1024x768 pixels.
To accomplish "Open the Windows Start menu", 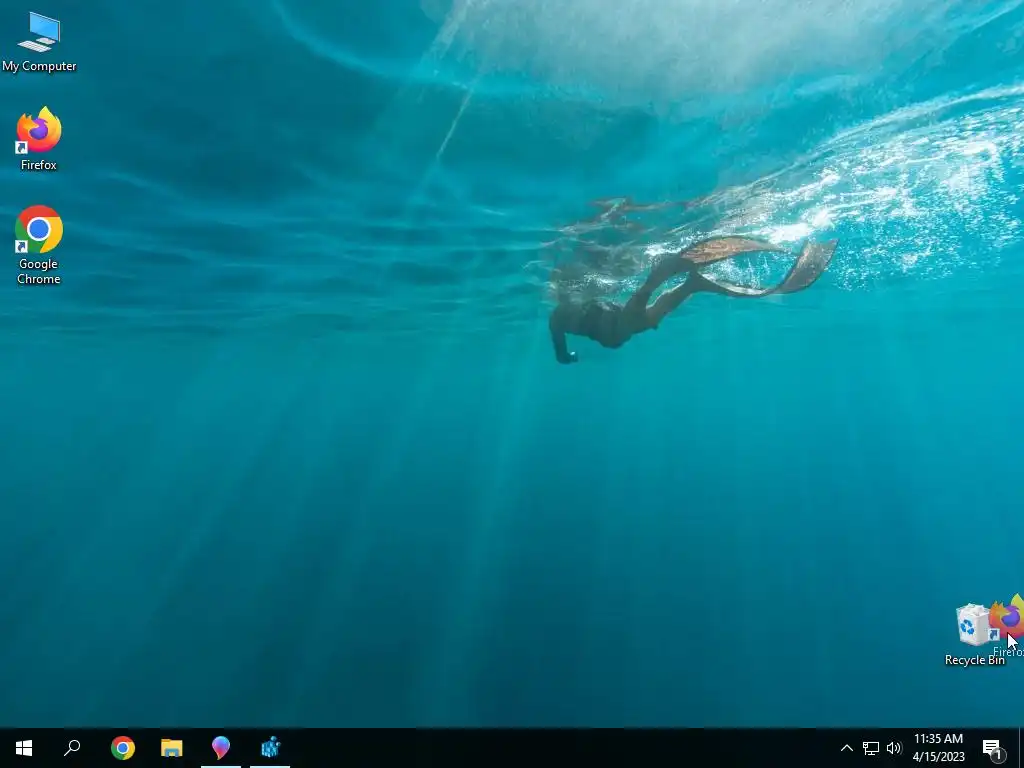I will (x=24, y=748).
